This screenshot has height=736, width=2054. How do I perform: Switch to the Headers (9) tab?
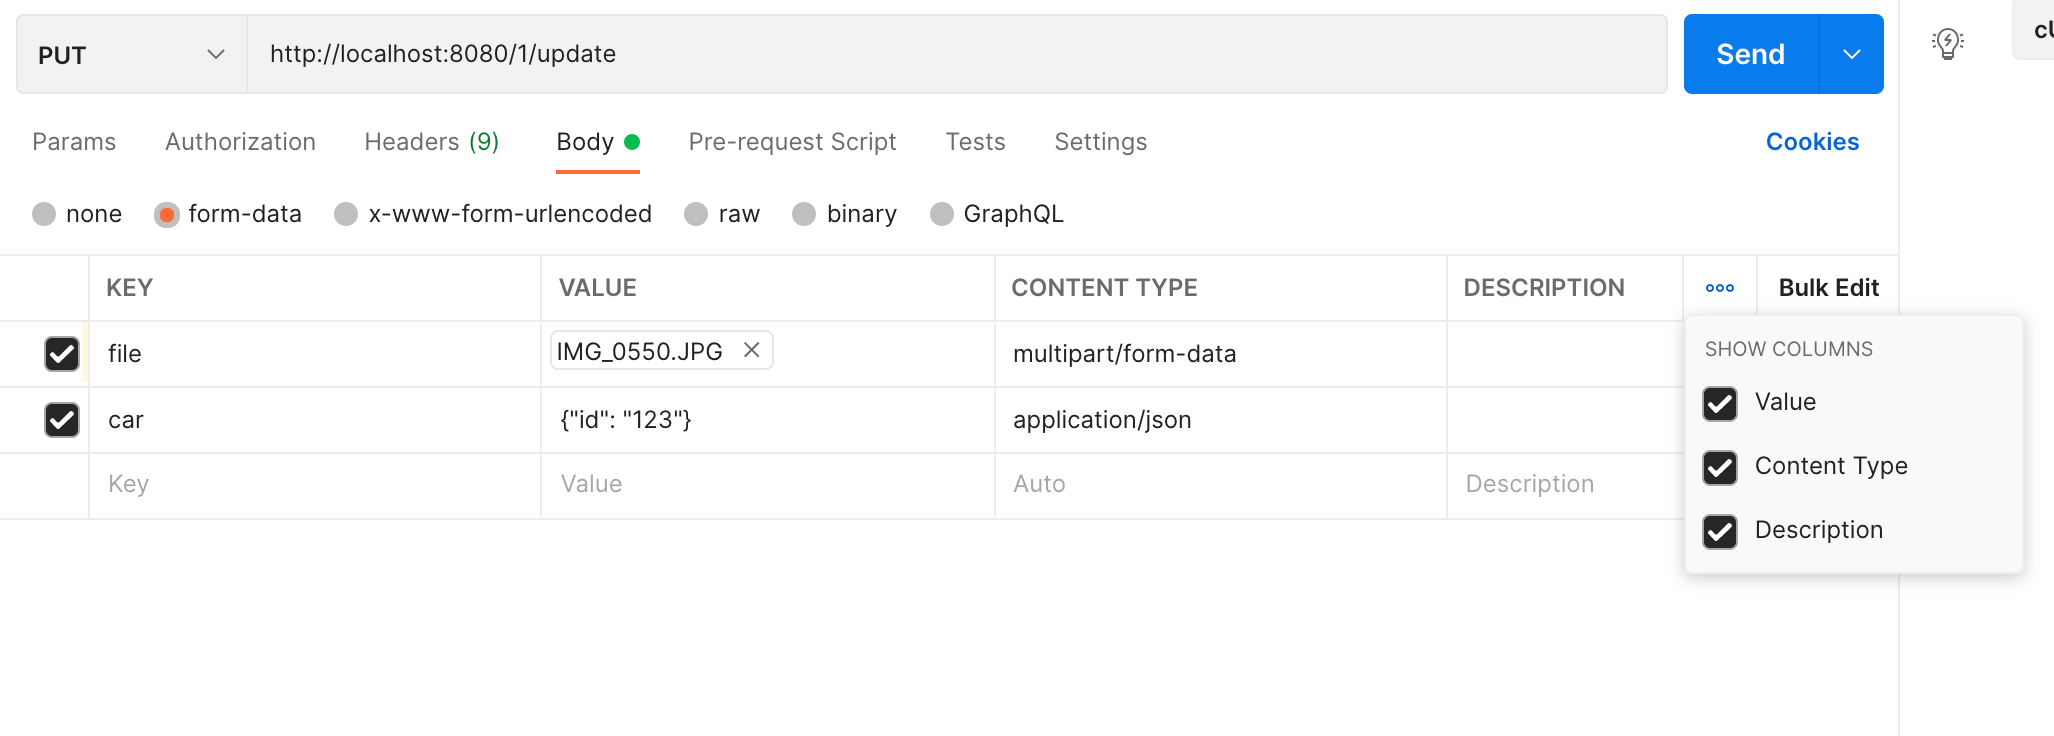tap(432, 142)
